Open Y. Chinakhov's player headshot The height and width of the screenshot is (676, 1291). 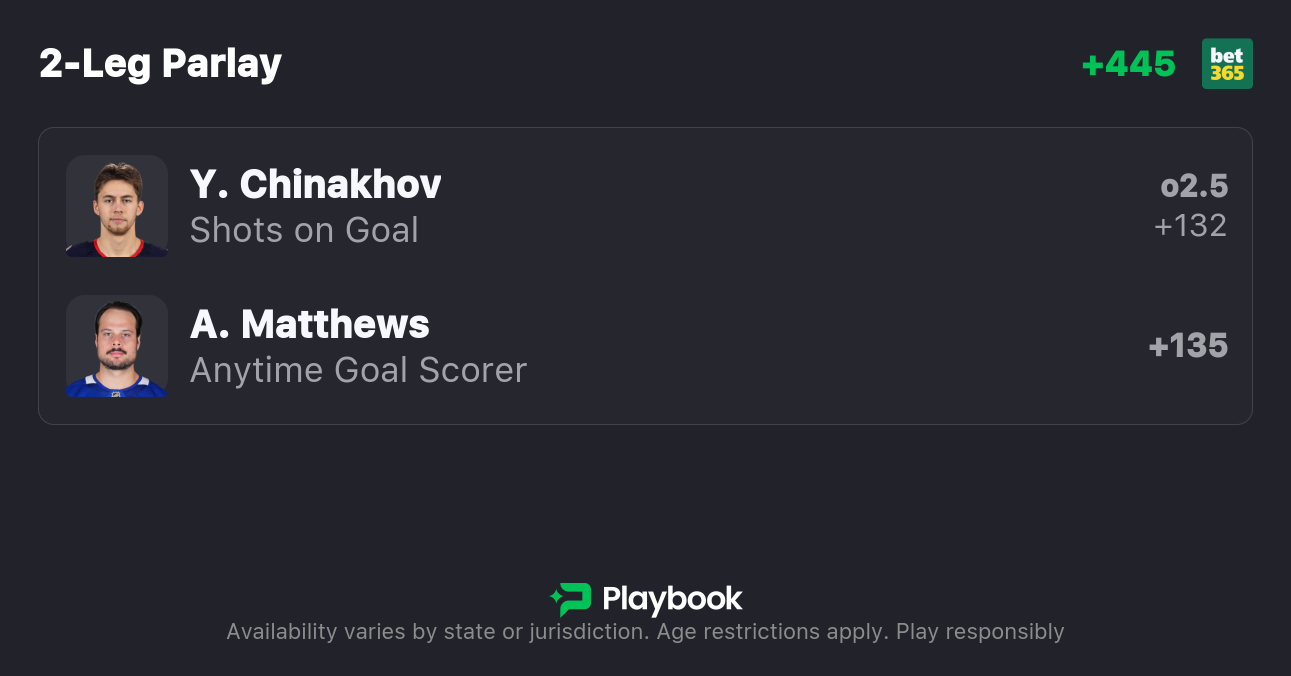pos(117,206)
